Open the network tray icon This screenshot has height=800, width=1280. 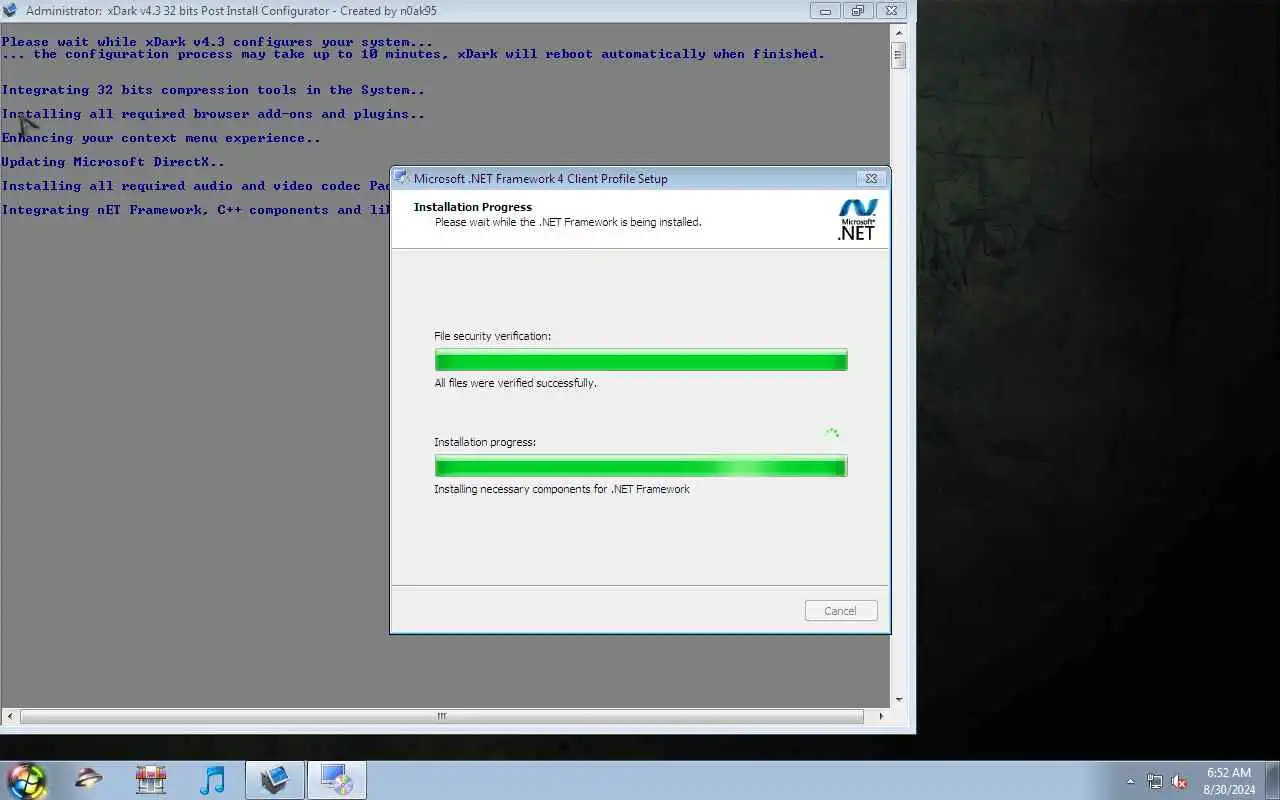coord(1155,781)
